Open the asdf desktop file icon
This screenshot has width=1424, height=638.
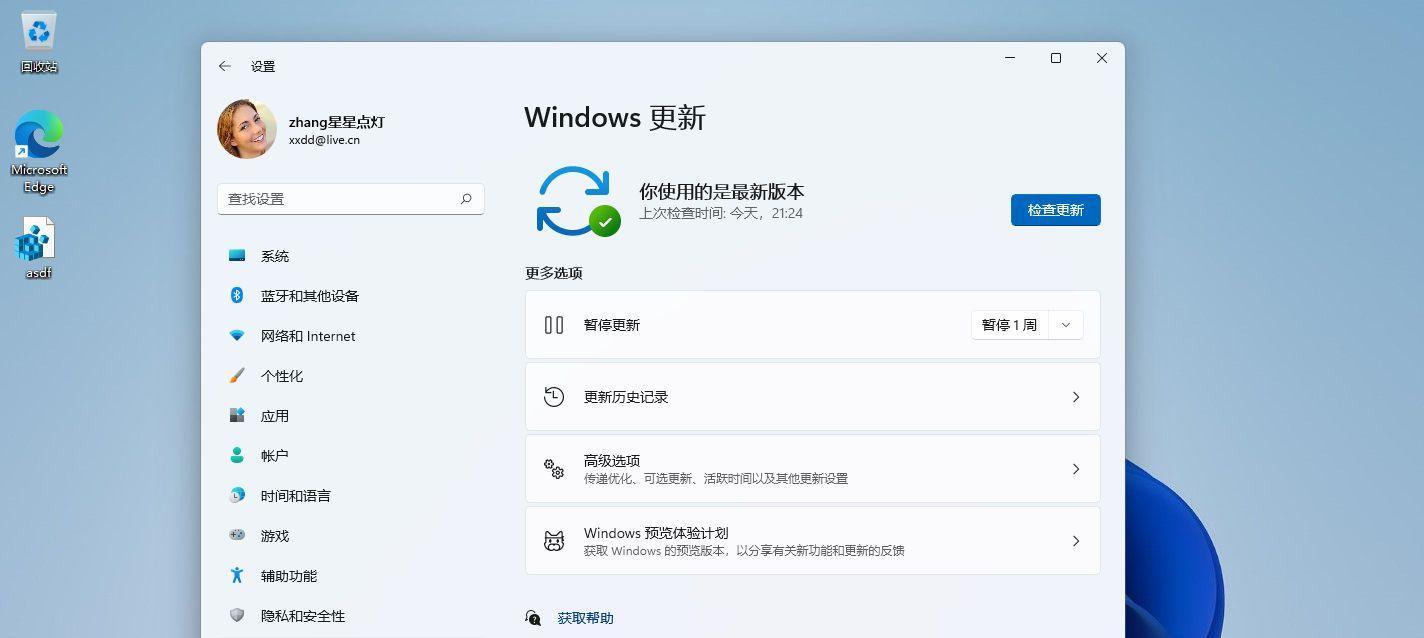(x=38, y=248)
